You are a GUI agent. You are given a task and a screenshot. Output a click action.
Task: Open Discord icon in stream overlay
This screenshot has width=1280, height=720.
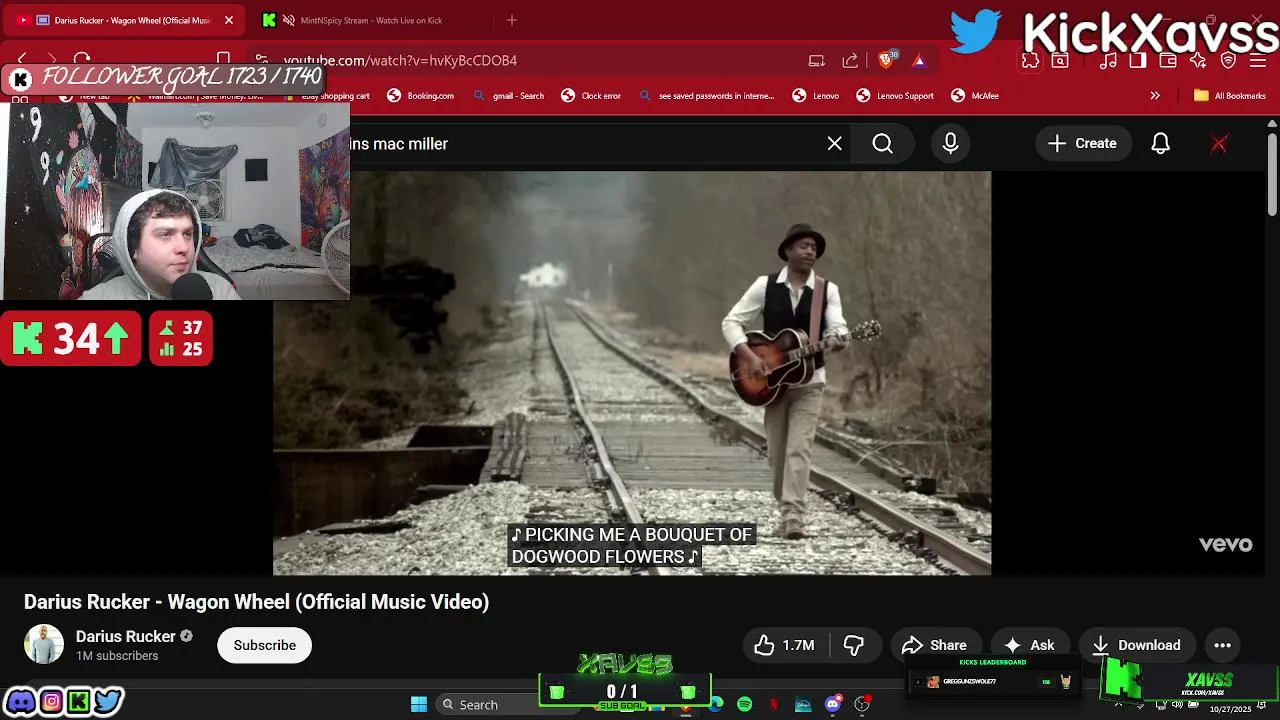coord(20,702)
